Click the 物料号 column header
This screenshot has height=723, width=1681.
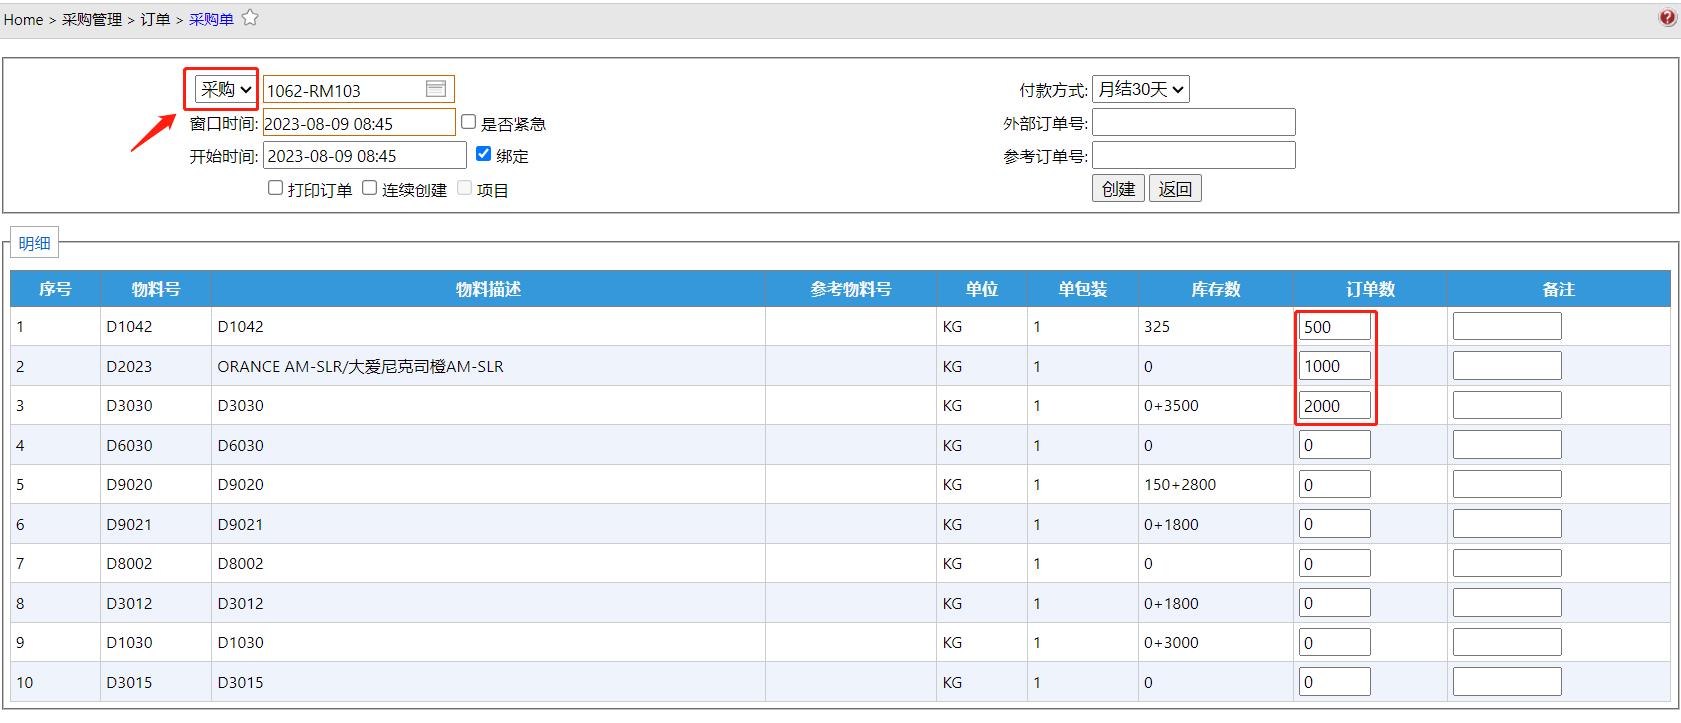156,289
